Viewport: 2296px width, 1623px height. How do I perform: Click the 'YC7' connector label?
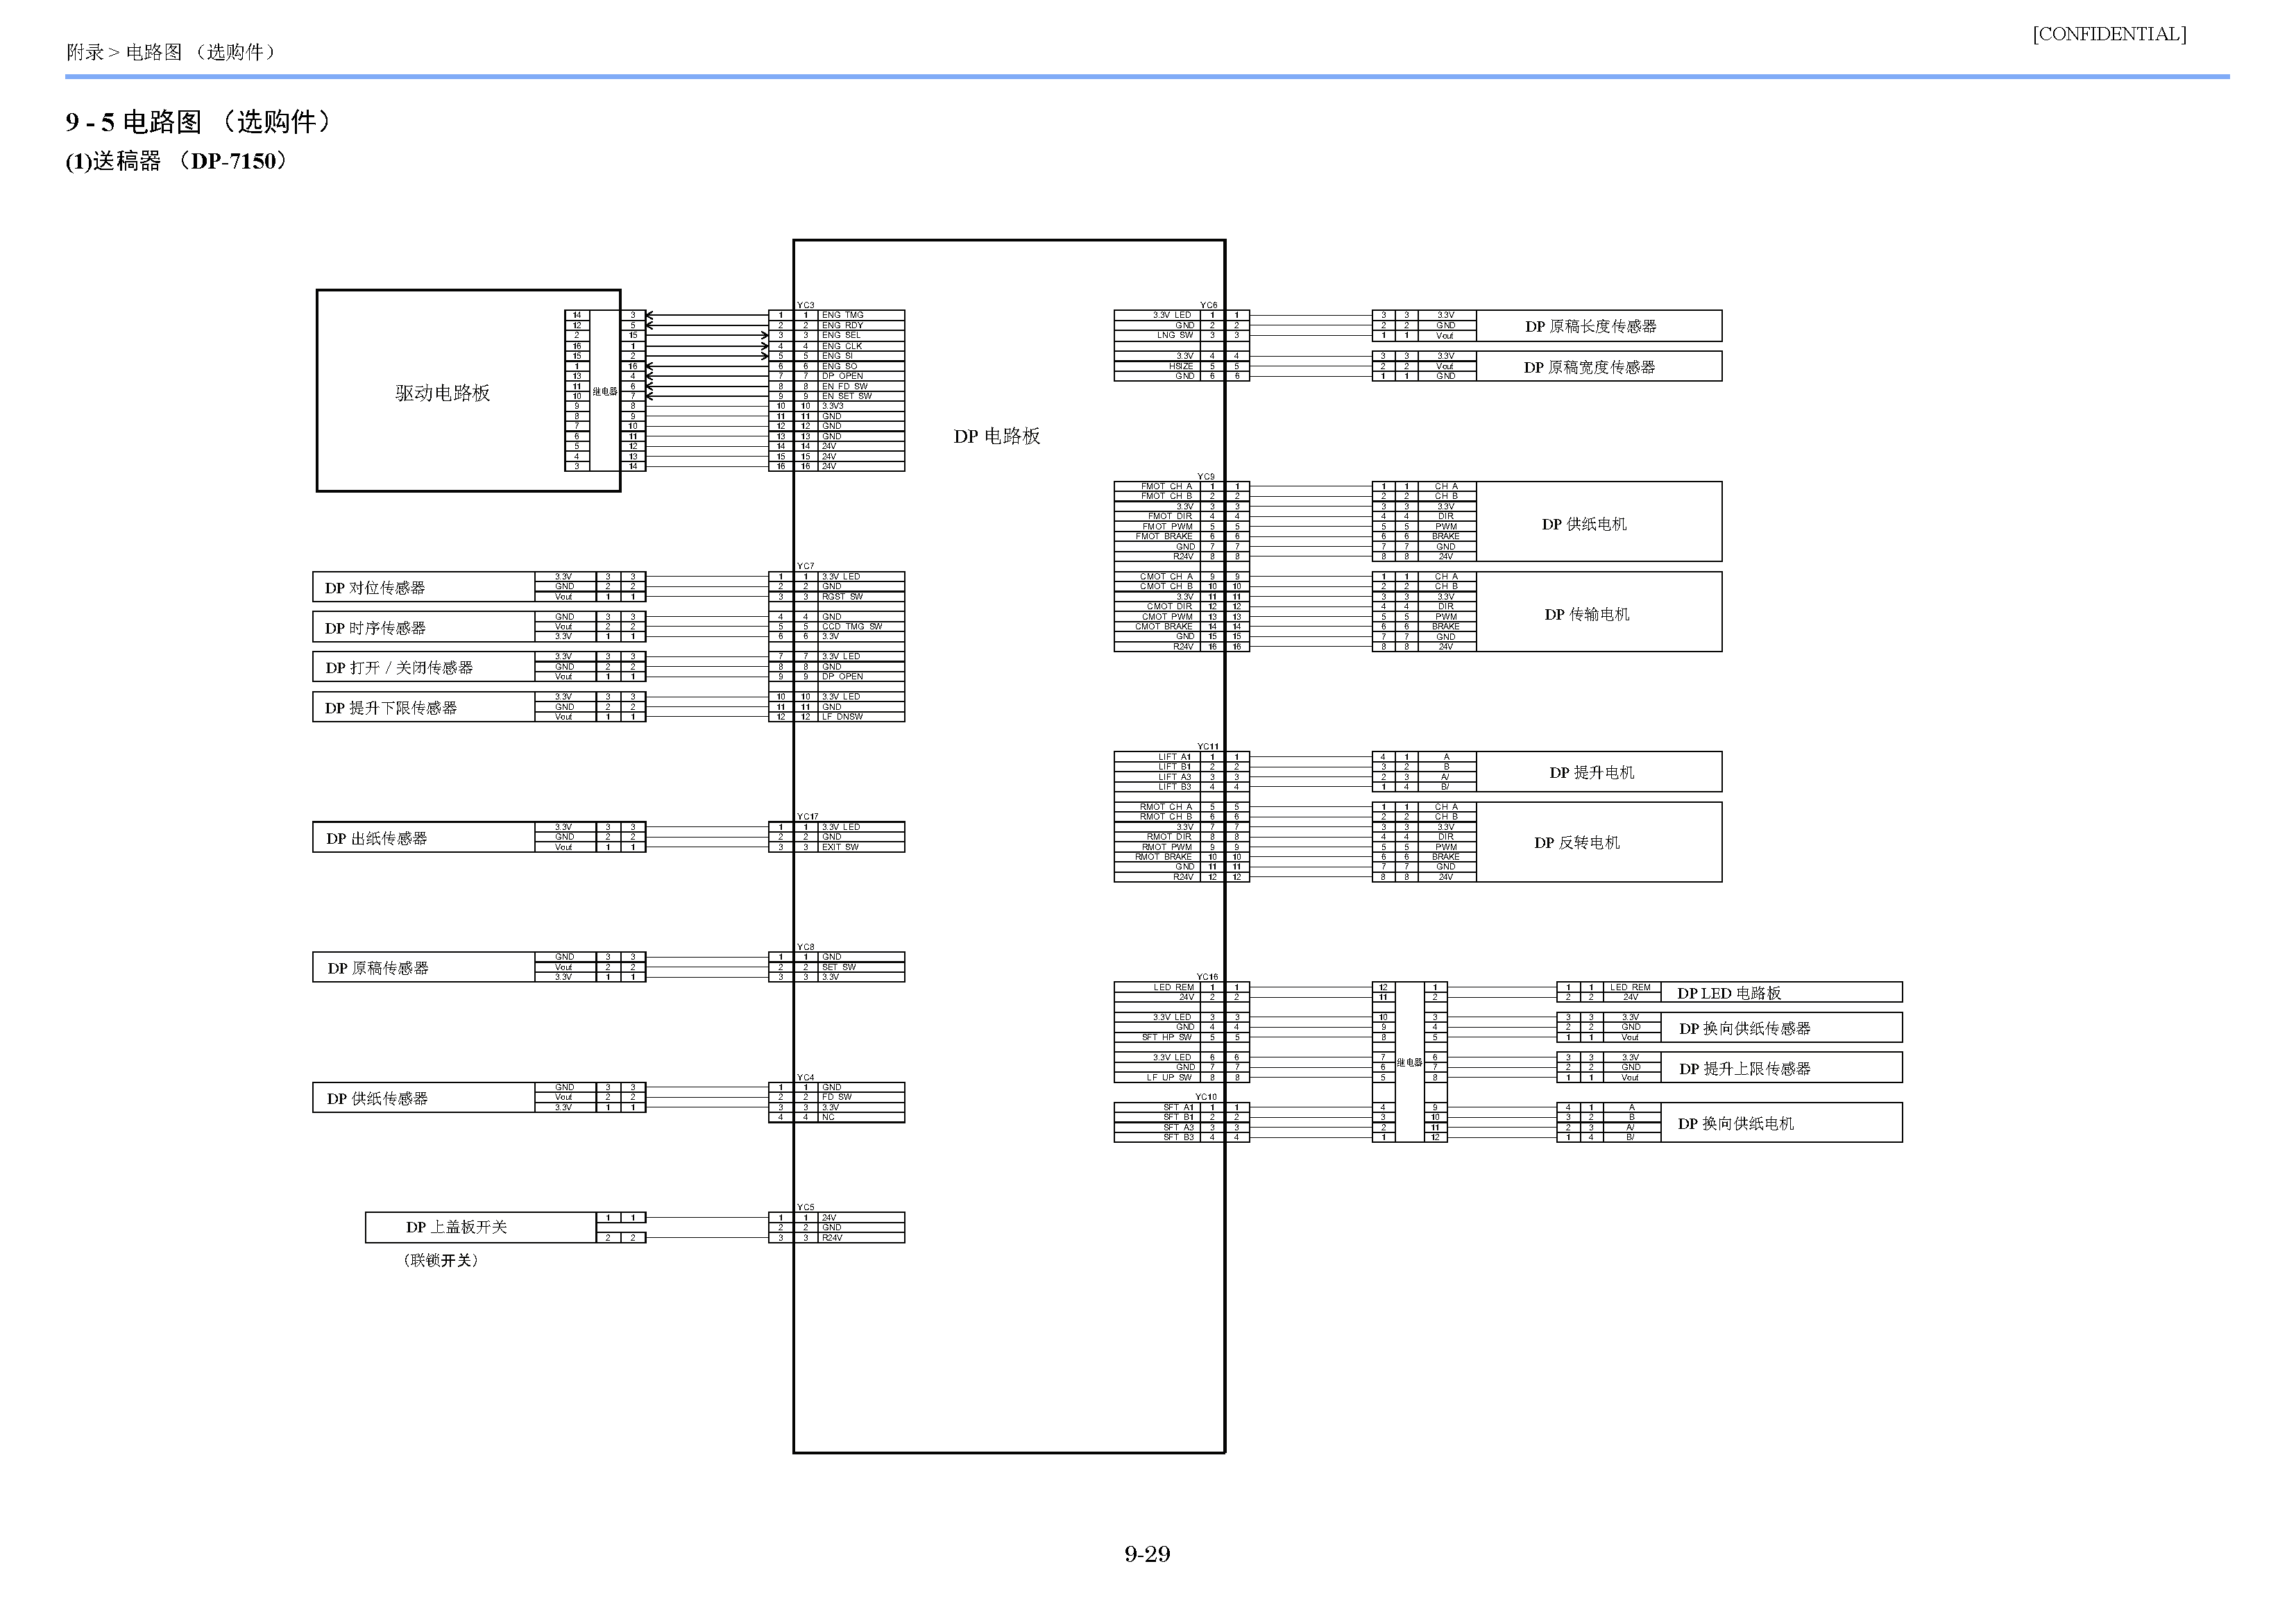coord(806,566)
